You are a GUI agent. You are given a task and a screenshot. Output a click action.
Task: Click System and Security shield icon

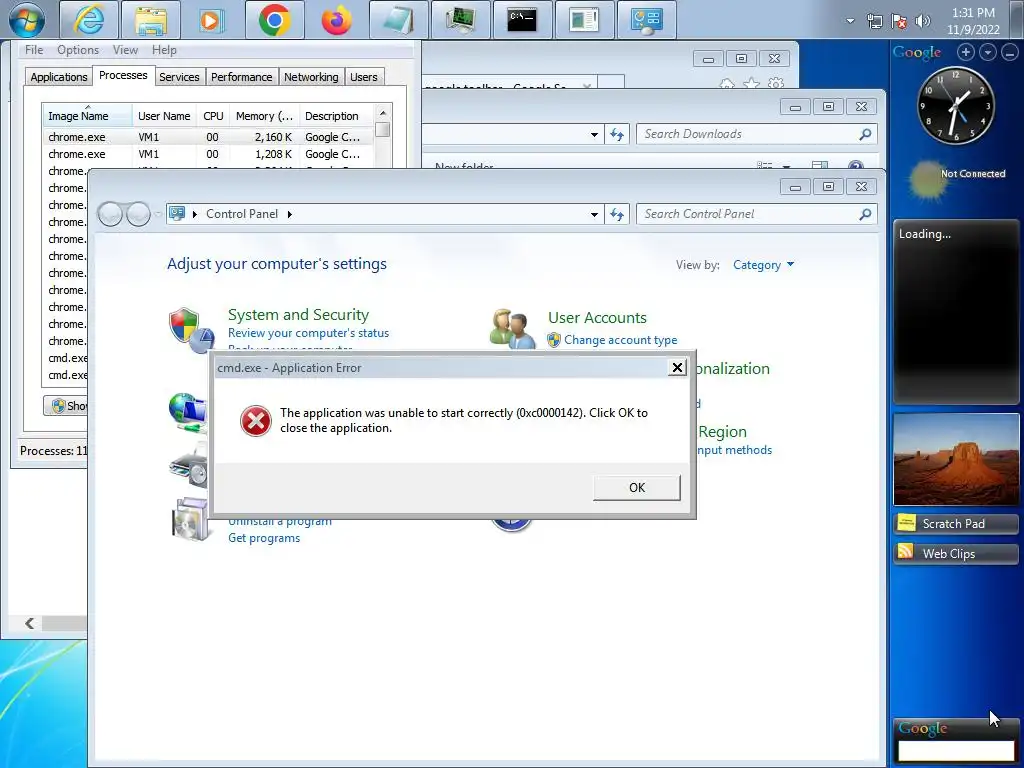pos(191,330)
